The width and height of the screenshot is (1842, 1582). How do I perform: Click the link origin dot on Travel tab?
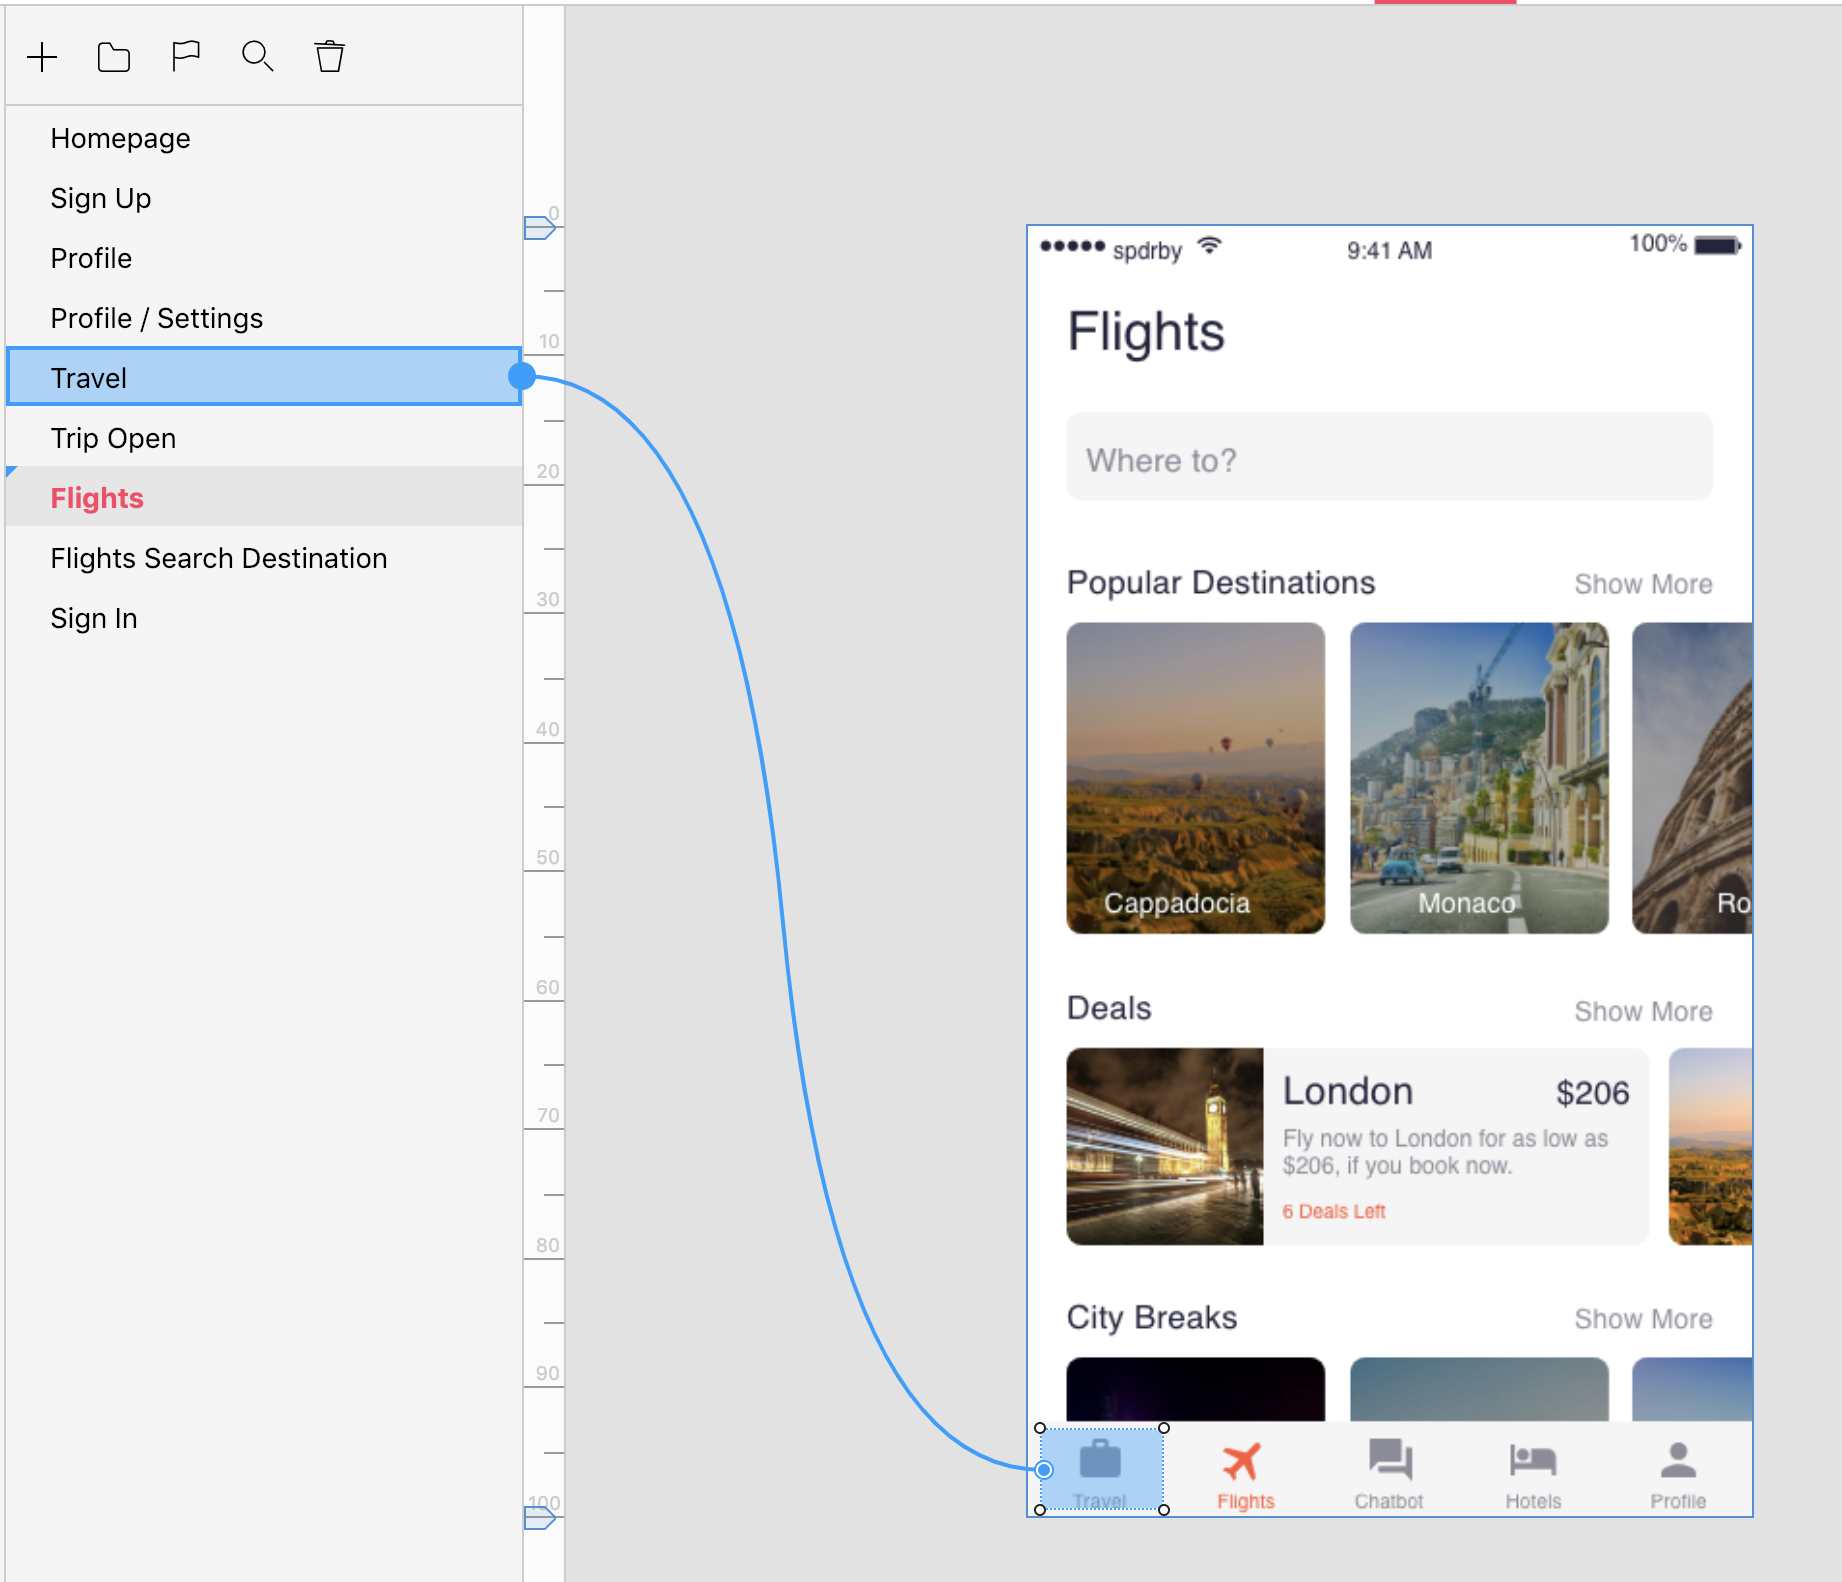coord(1044,1470)
